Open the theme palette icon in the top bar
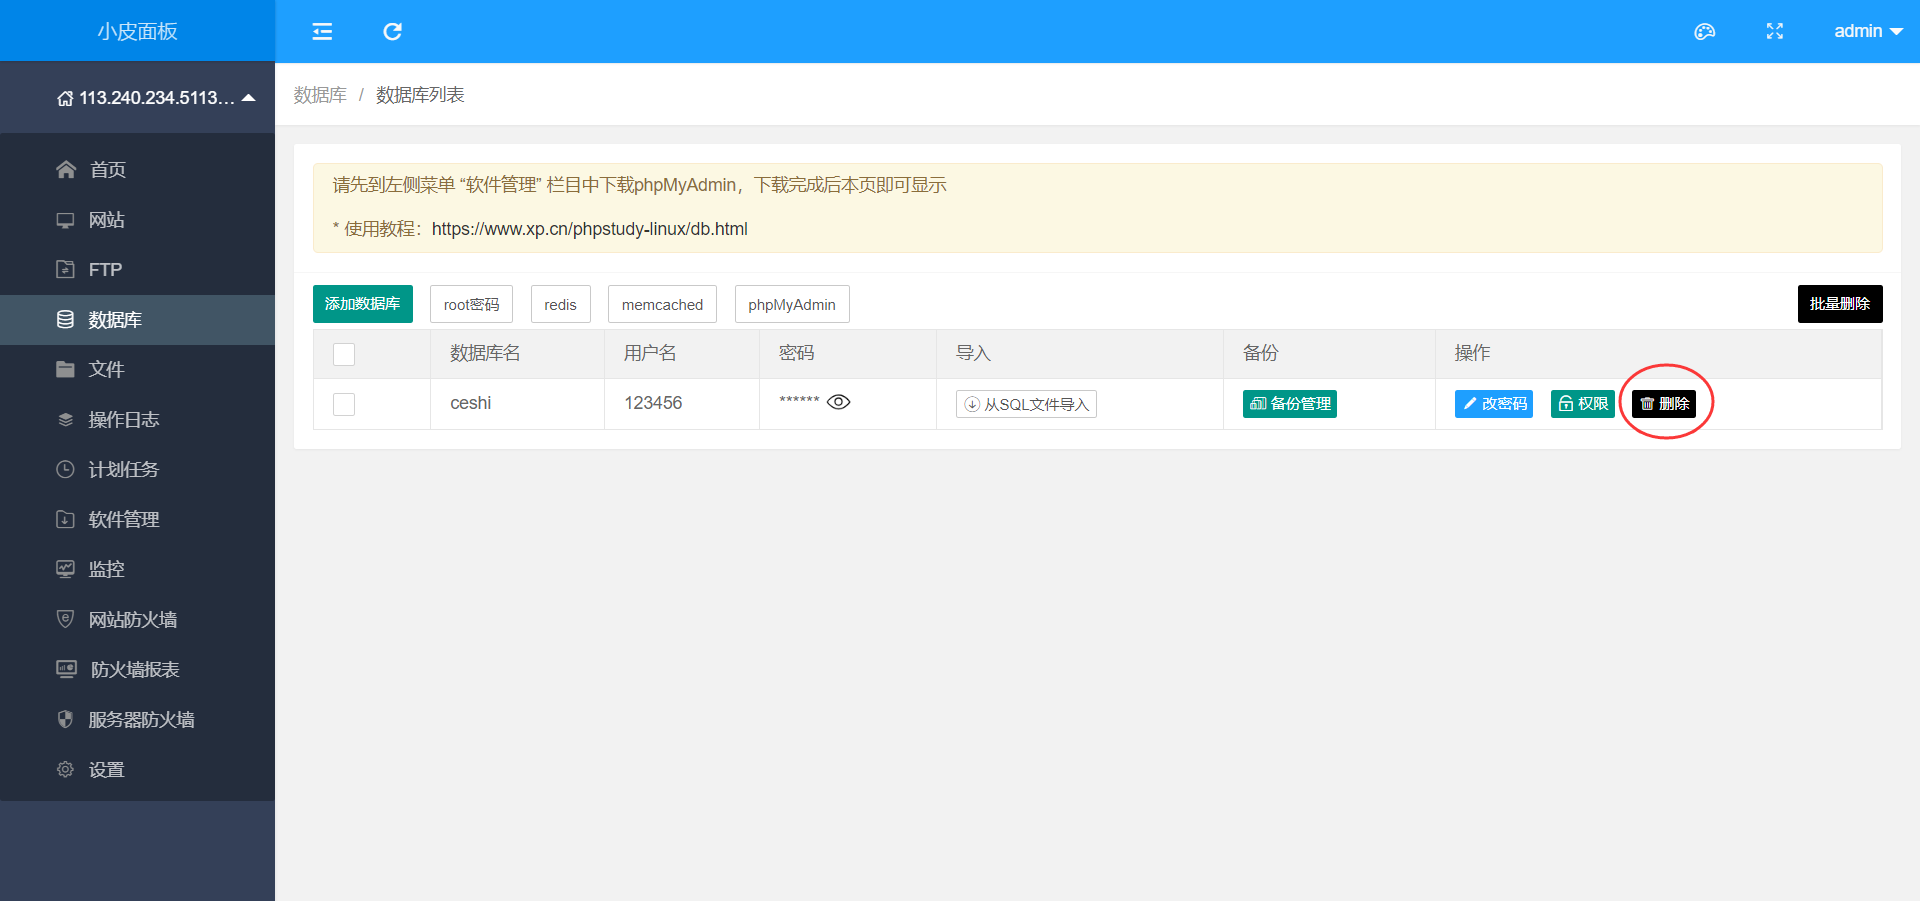Viewport: 1920px width, 901px height. [x=1705, y=32]
